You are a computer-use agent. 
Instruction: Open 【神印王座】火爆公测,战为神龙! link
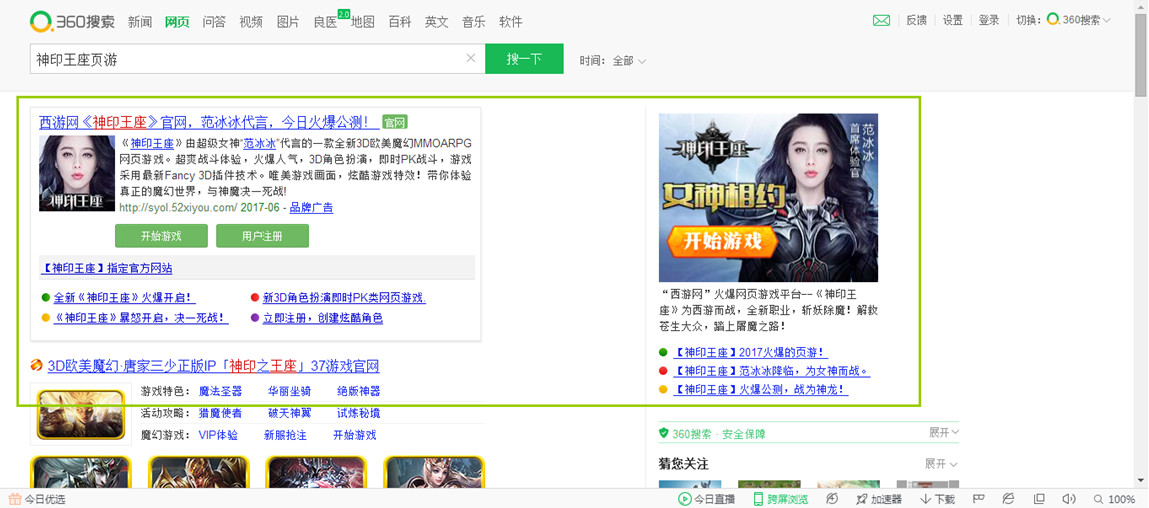tap(760, 390)
